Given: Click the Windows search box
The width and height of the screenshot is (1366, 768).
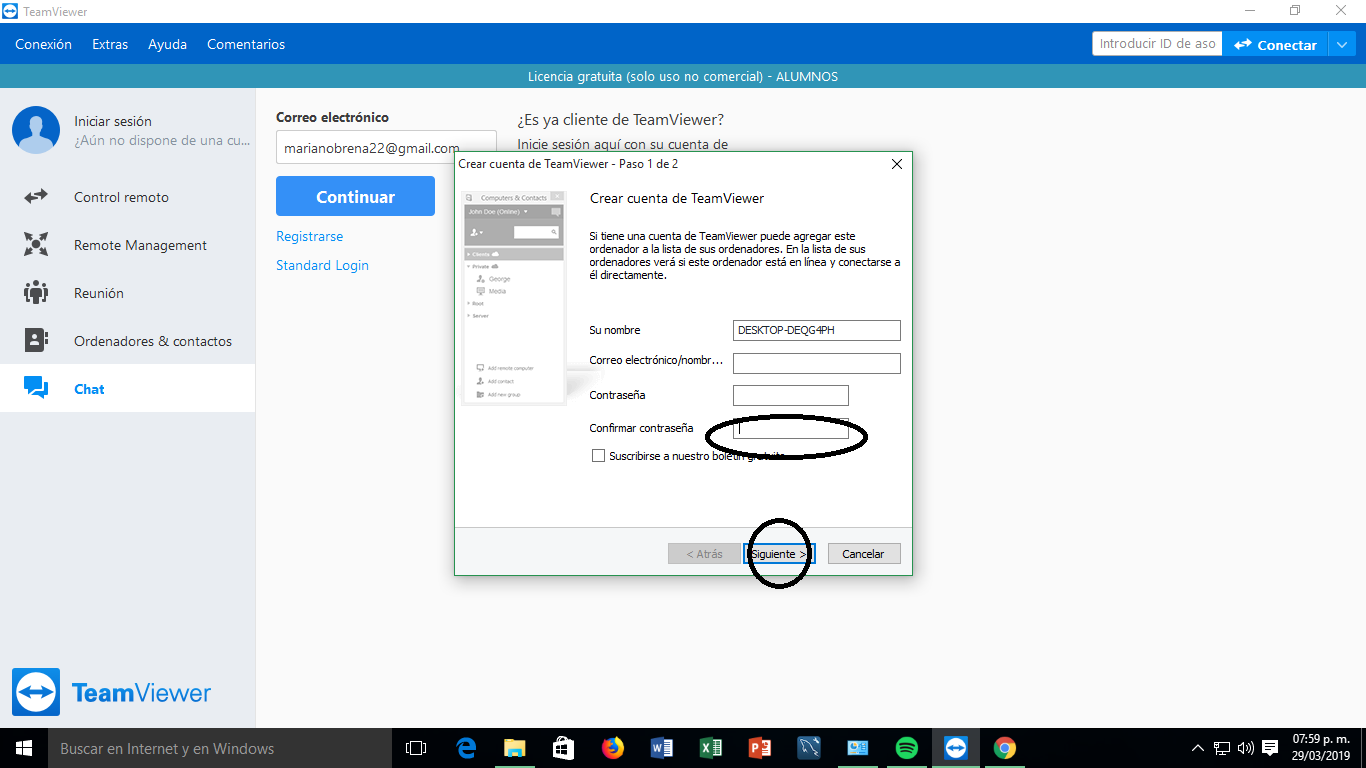Looking at the screenshot, I should click(220, 748).
